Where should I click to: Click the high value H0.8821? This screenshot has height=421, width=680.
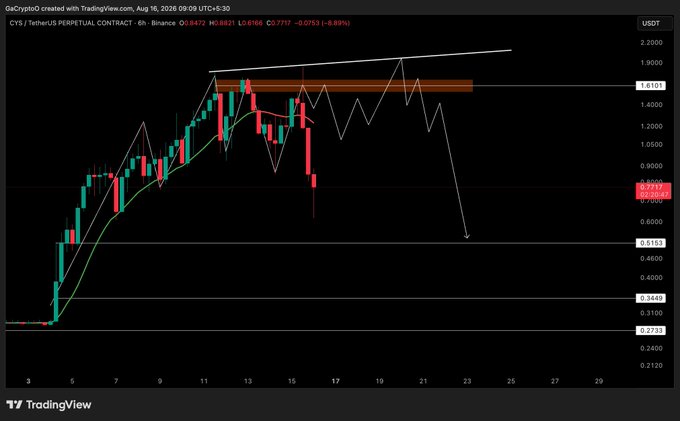point(222,23)
